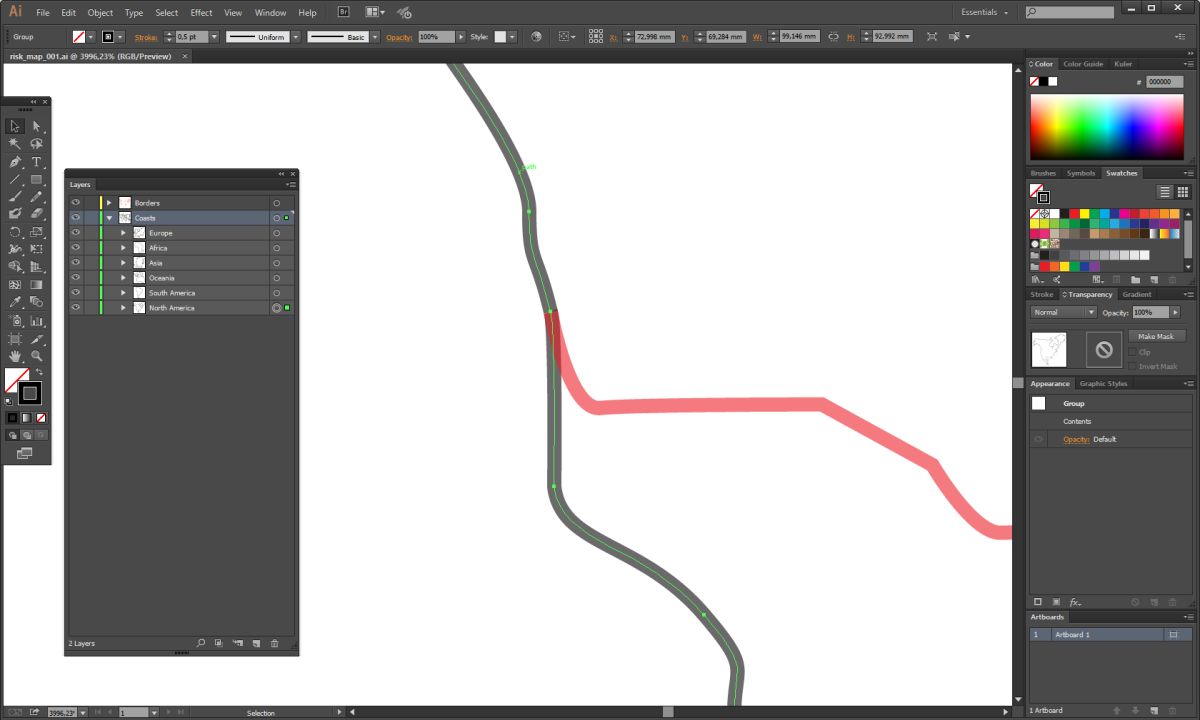This screenshot has width=1200, height=720.
Task: Hide the Europe sublayer
Action: (x=75, y=233)
